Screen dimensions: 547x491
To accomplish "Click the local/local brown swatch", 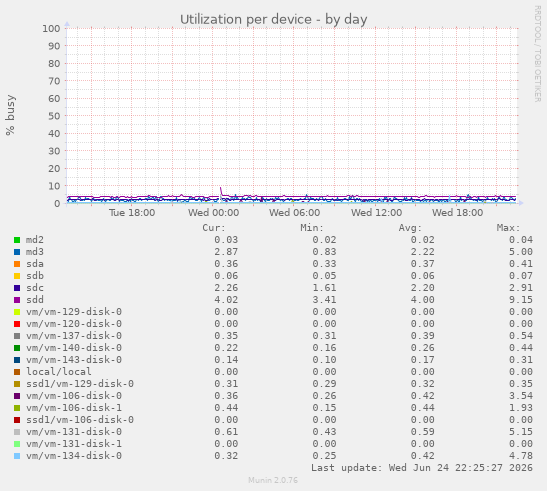I will (17, 372).
